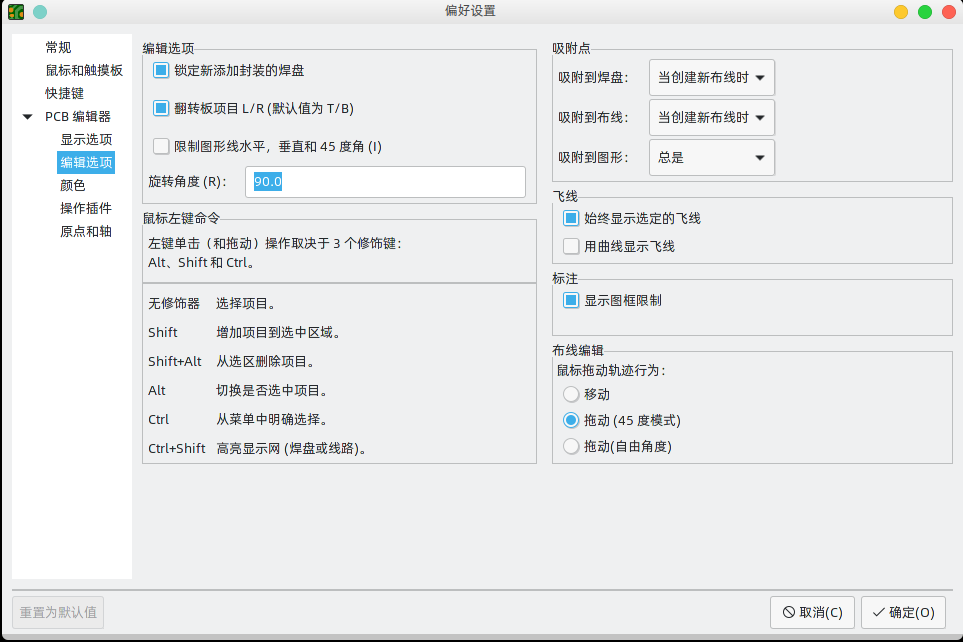Open the 吸附到图形 dropdown

[x=711, y=157]
